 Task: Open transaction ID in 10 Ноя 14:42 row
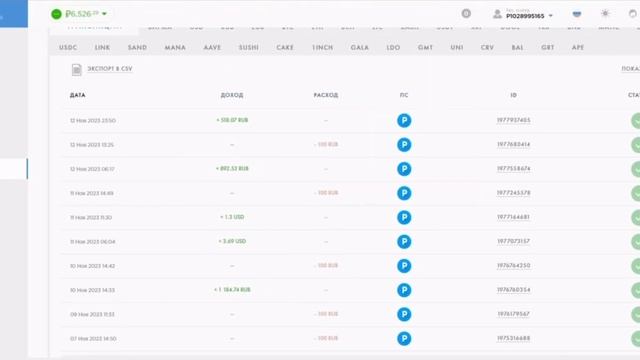(x=513, y=266)
